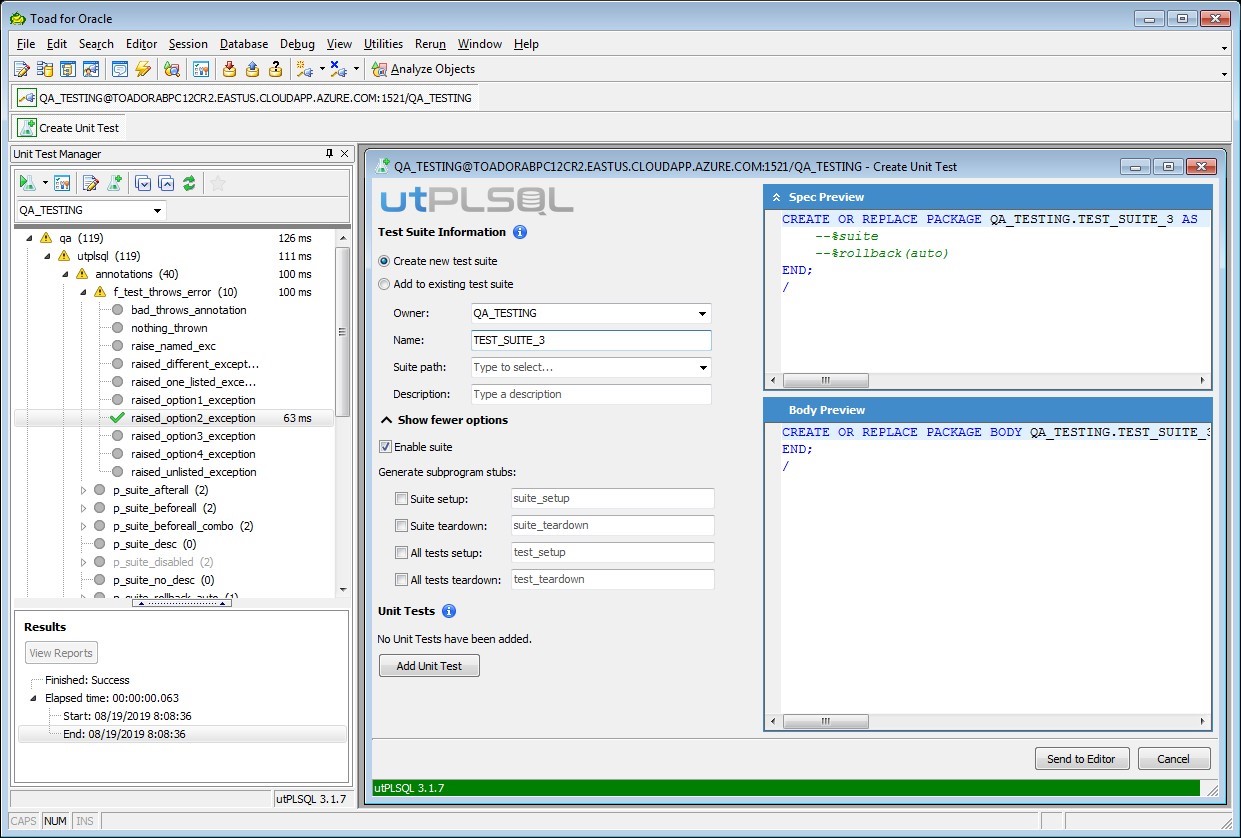Click the Analyze Objects toolbar button
Viewport: 1241px width, 838px height.
pos(423,69)
